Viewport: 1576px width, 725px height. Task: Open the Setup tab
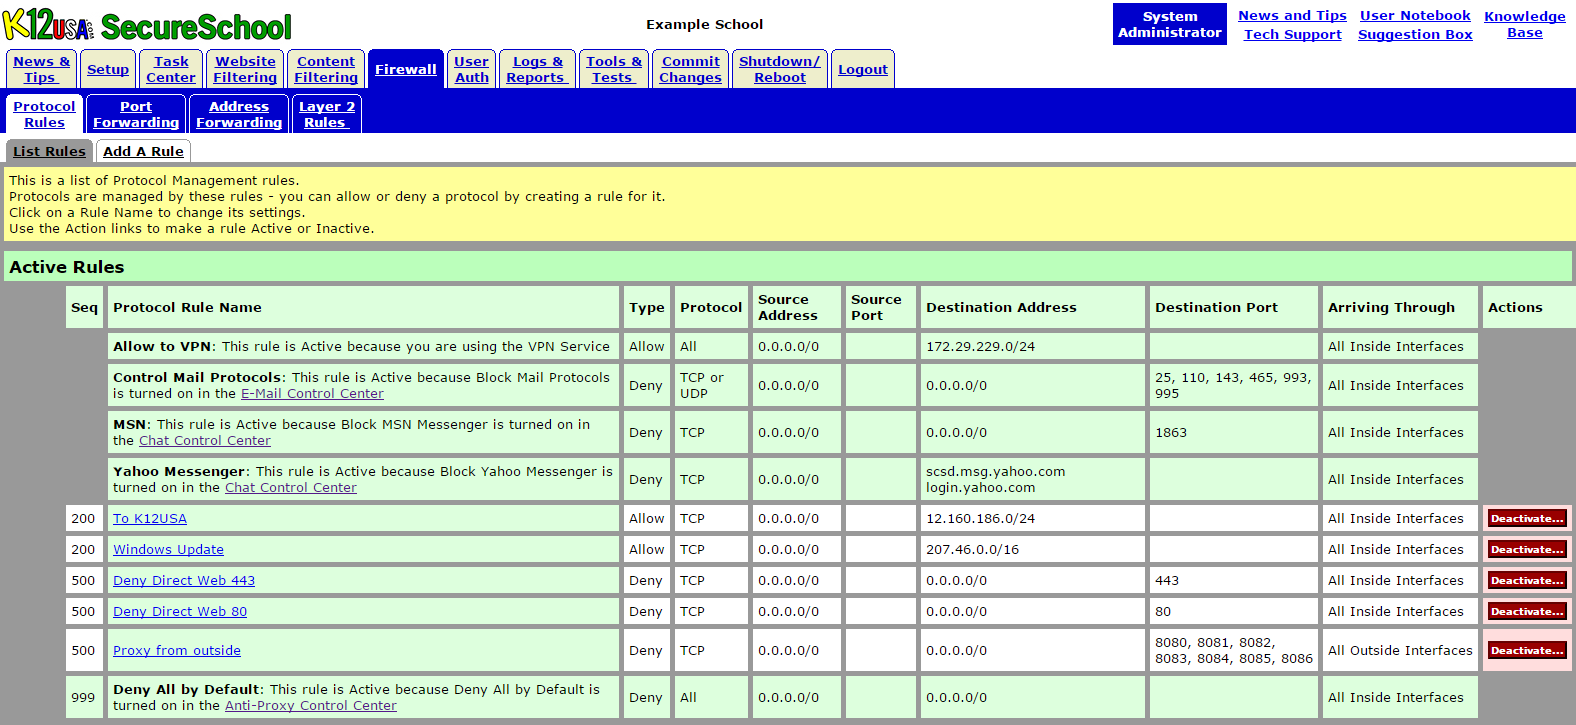[108, 69]
